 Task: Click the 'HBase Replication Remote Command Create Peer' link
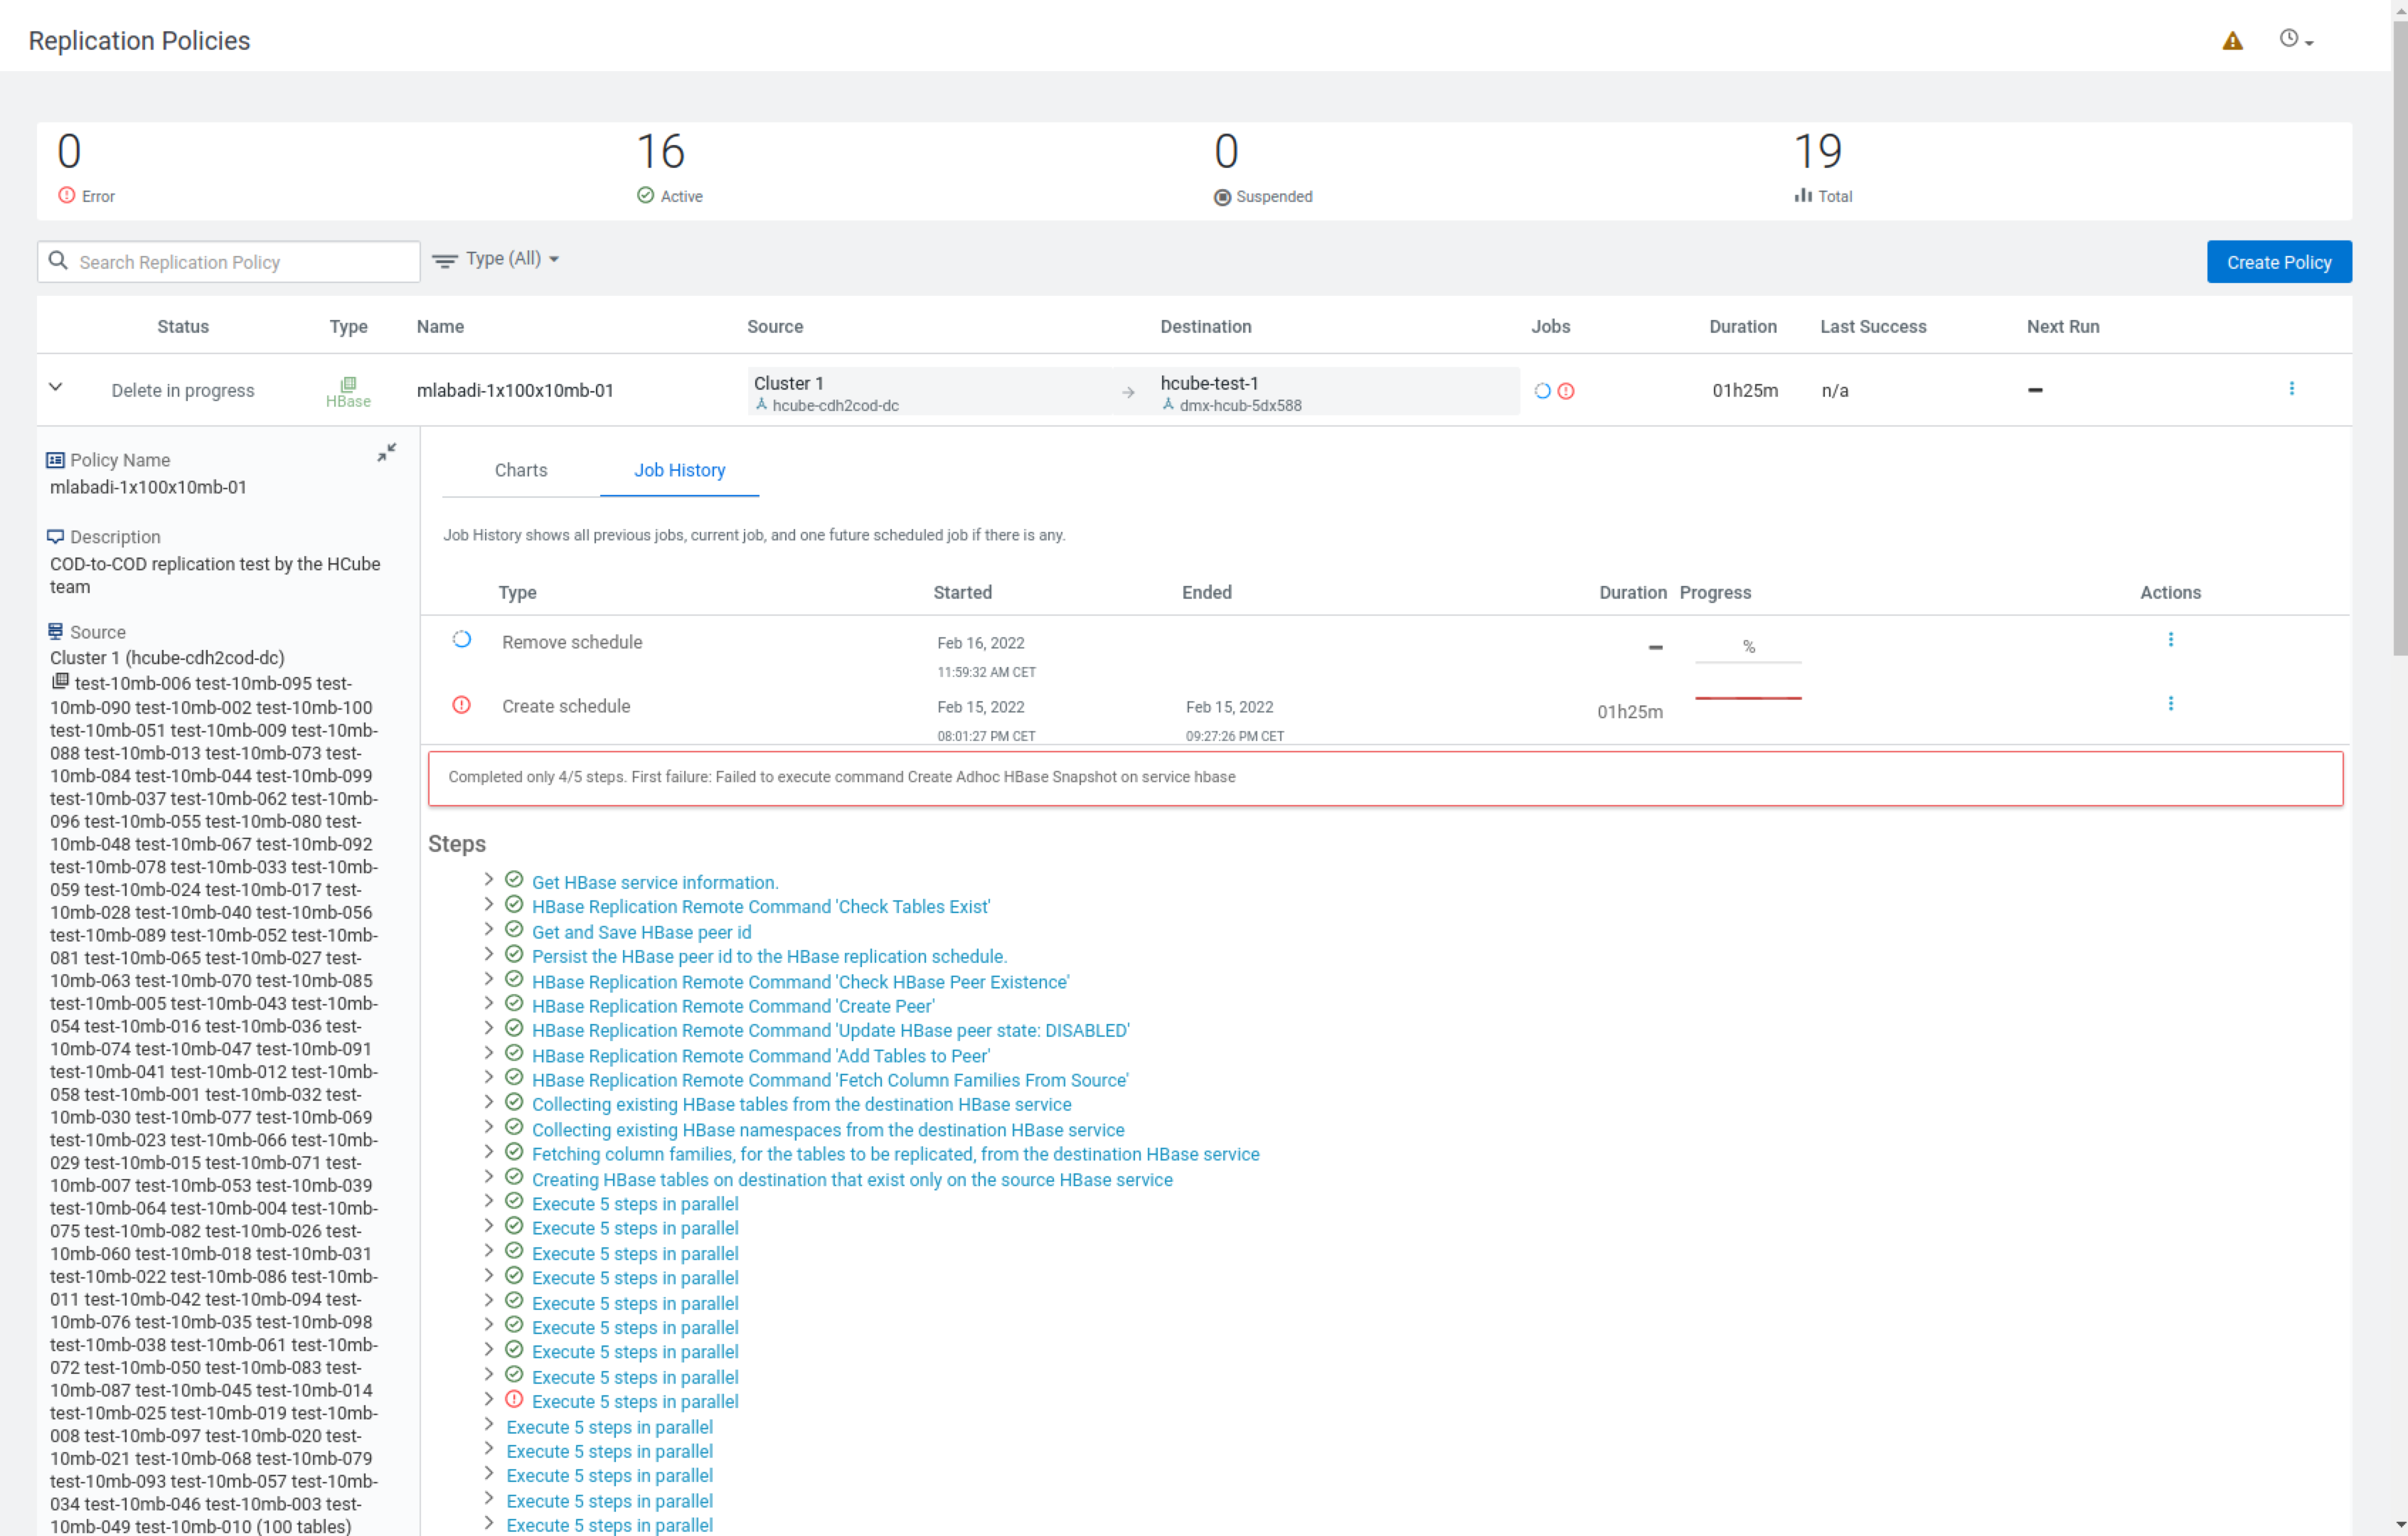click(733, 1006)
